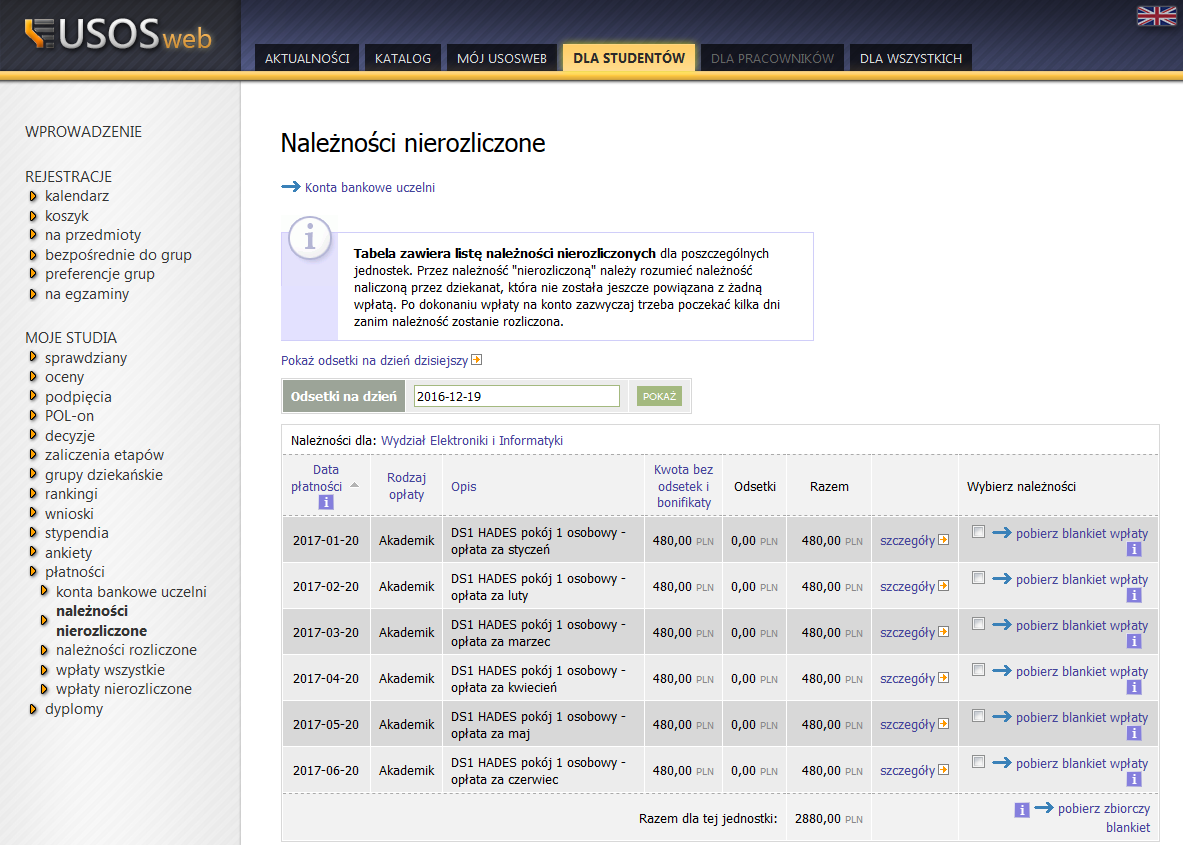Open wpłaty wszystkie in the sidebar
Image resolution: width=1183 pixels, height=845 pixels.
point(110,670)
